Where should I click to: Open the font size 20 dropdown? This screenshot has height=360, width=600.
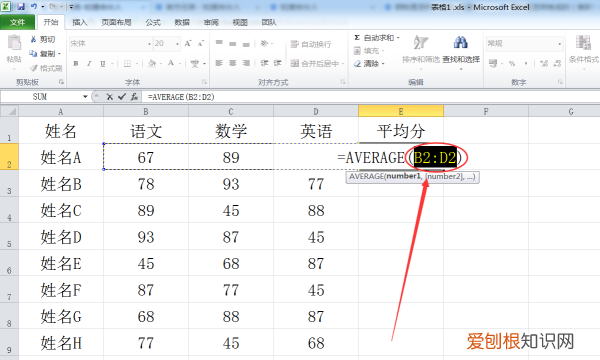(177, 44)
